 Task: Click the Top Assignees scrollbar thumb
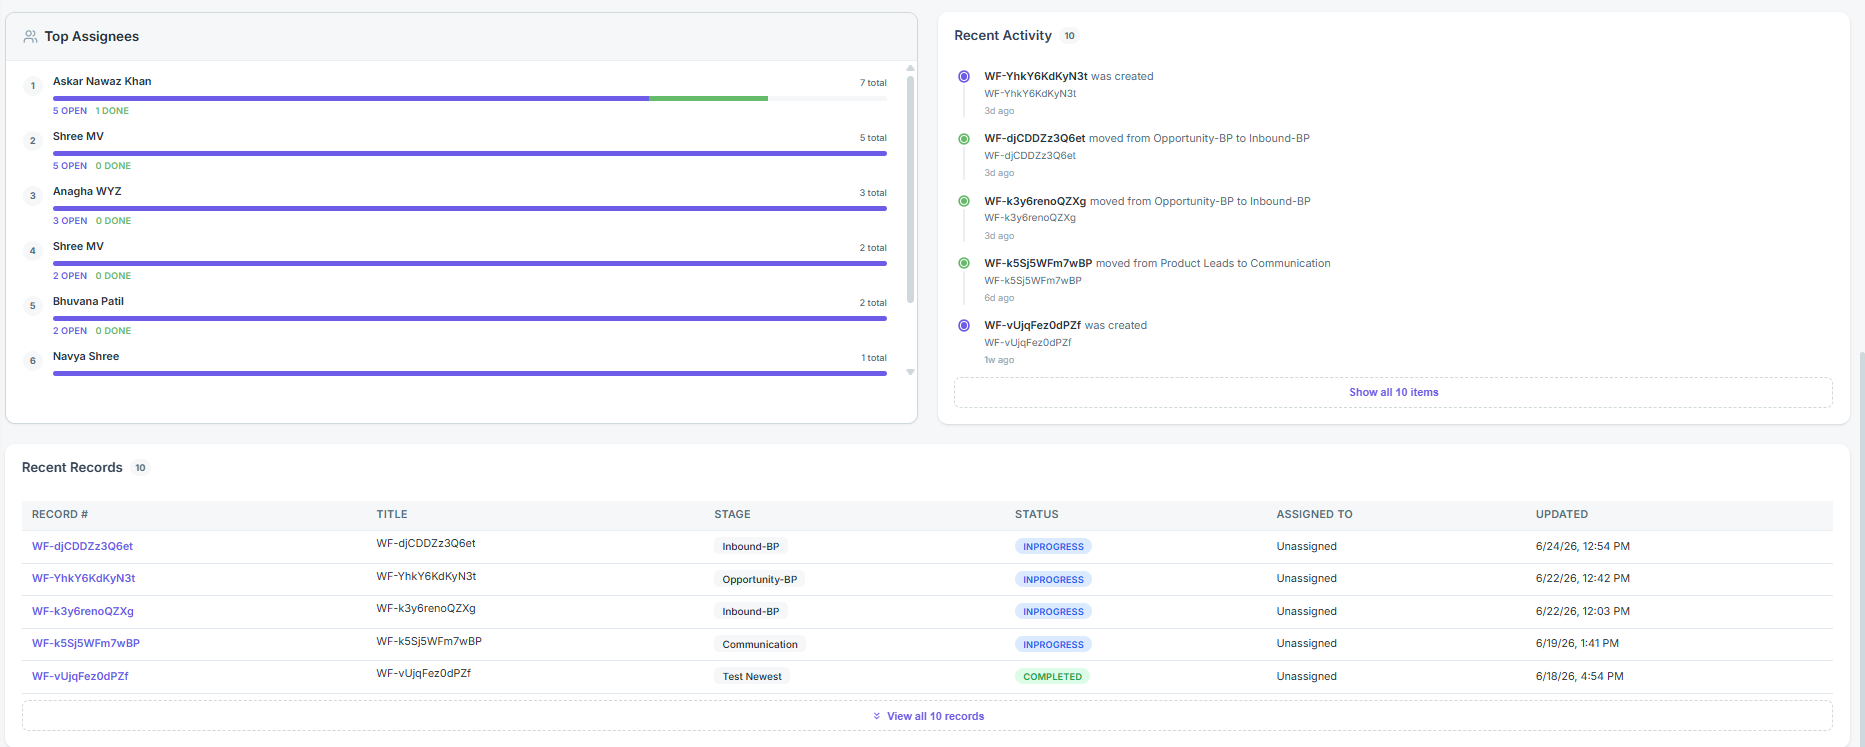click(910, 189)
